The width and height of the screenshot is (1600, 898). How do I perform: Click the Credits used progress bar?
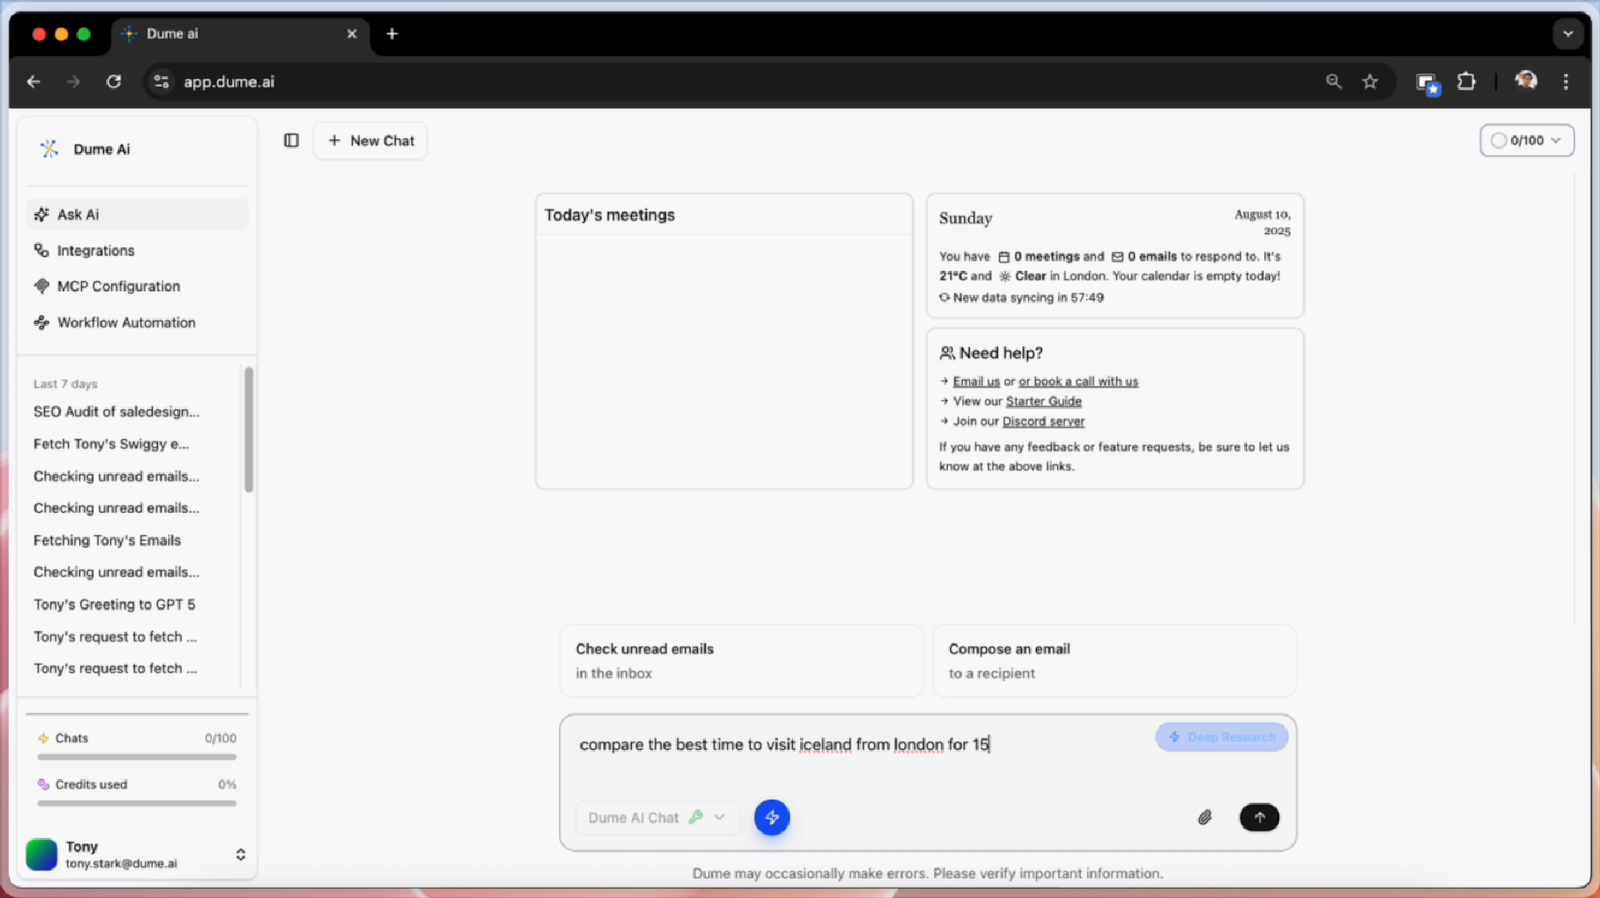tap(137, 803)
